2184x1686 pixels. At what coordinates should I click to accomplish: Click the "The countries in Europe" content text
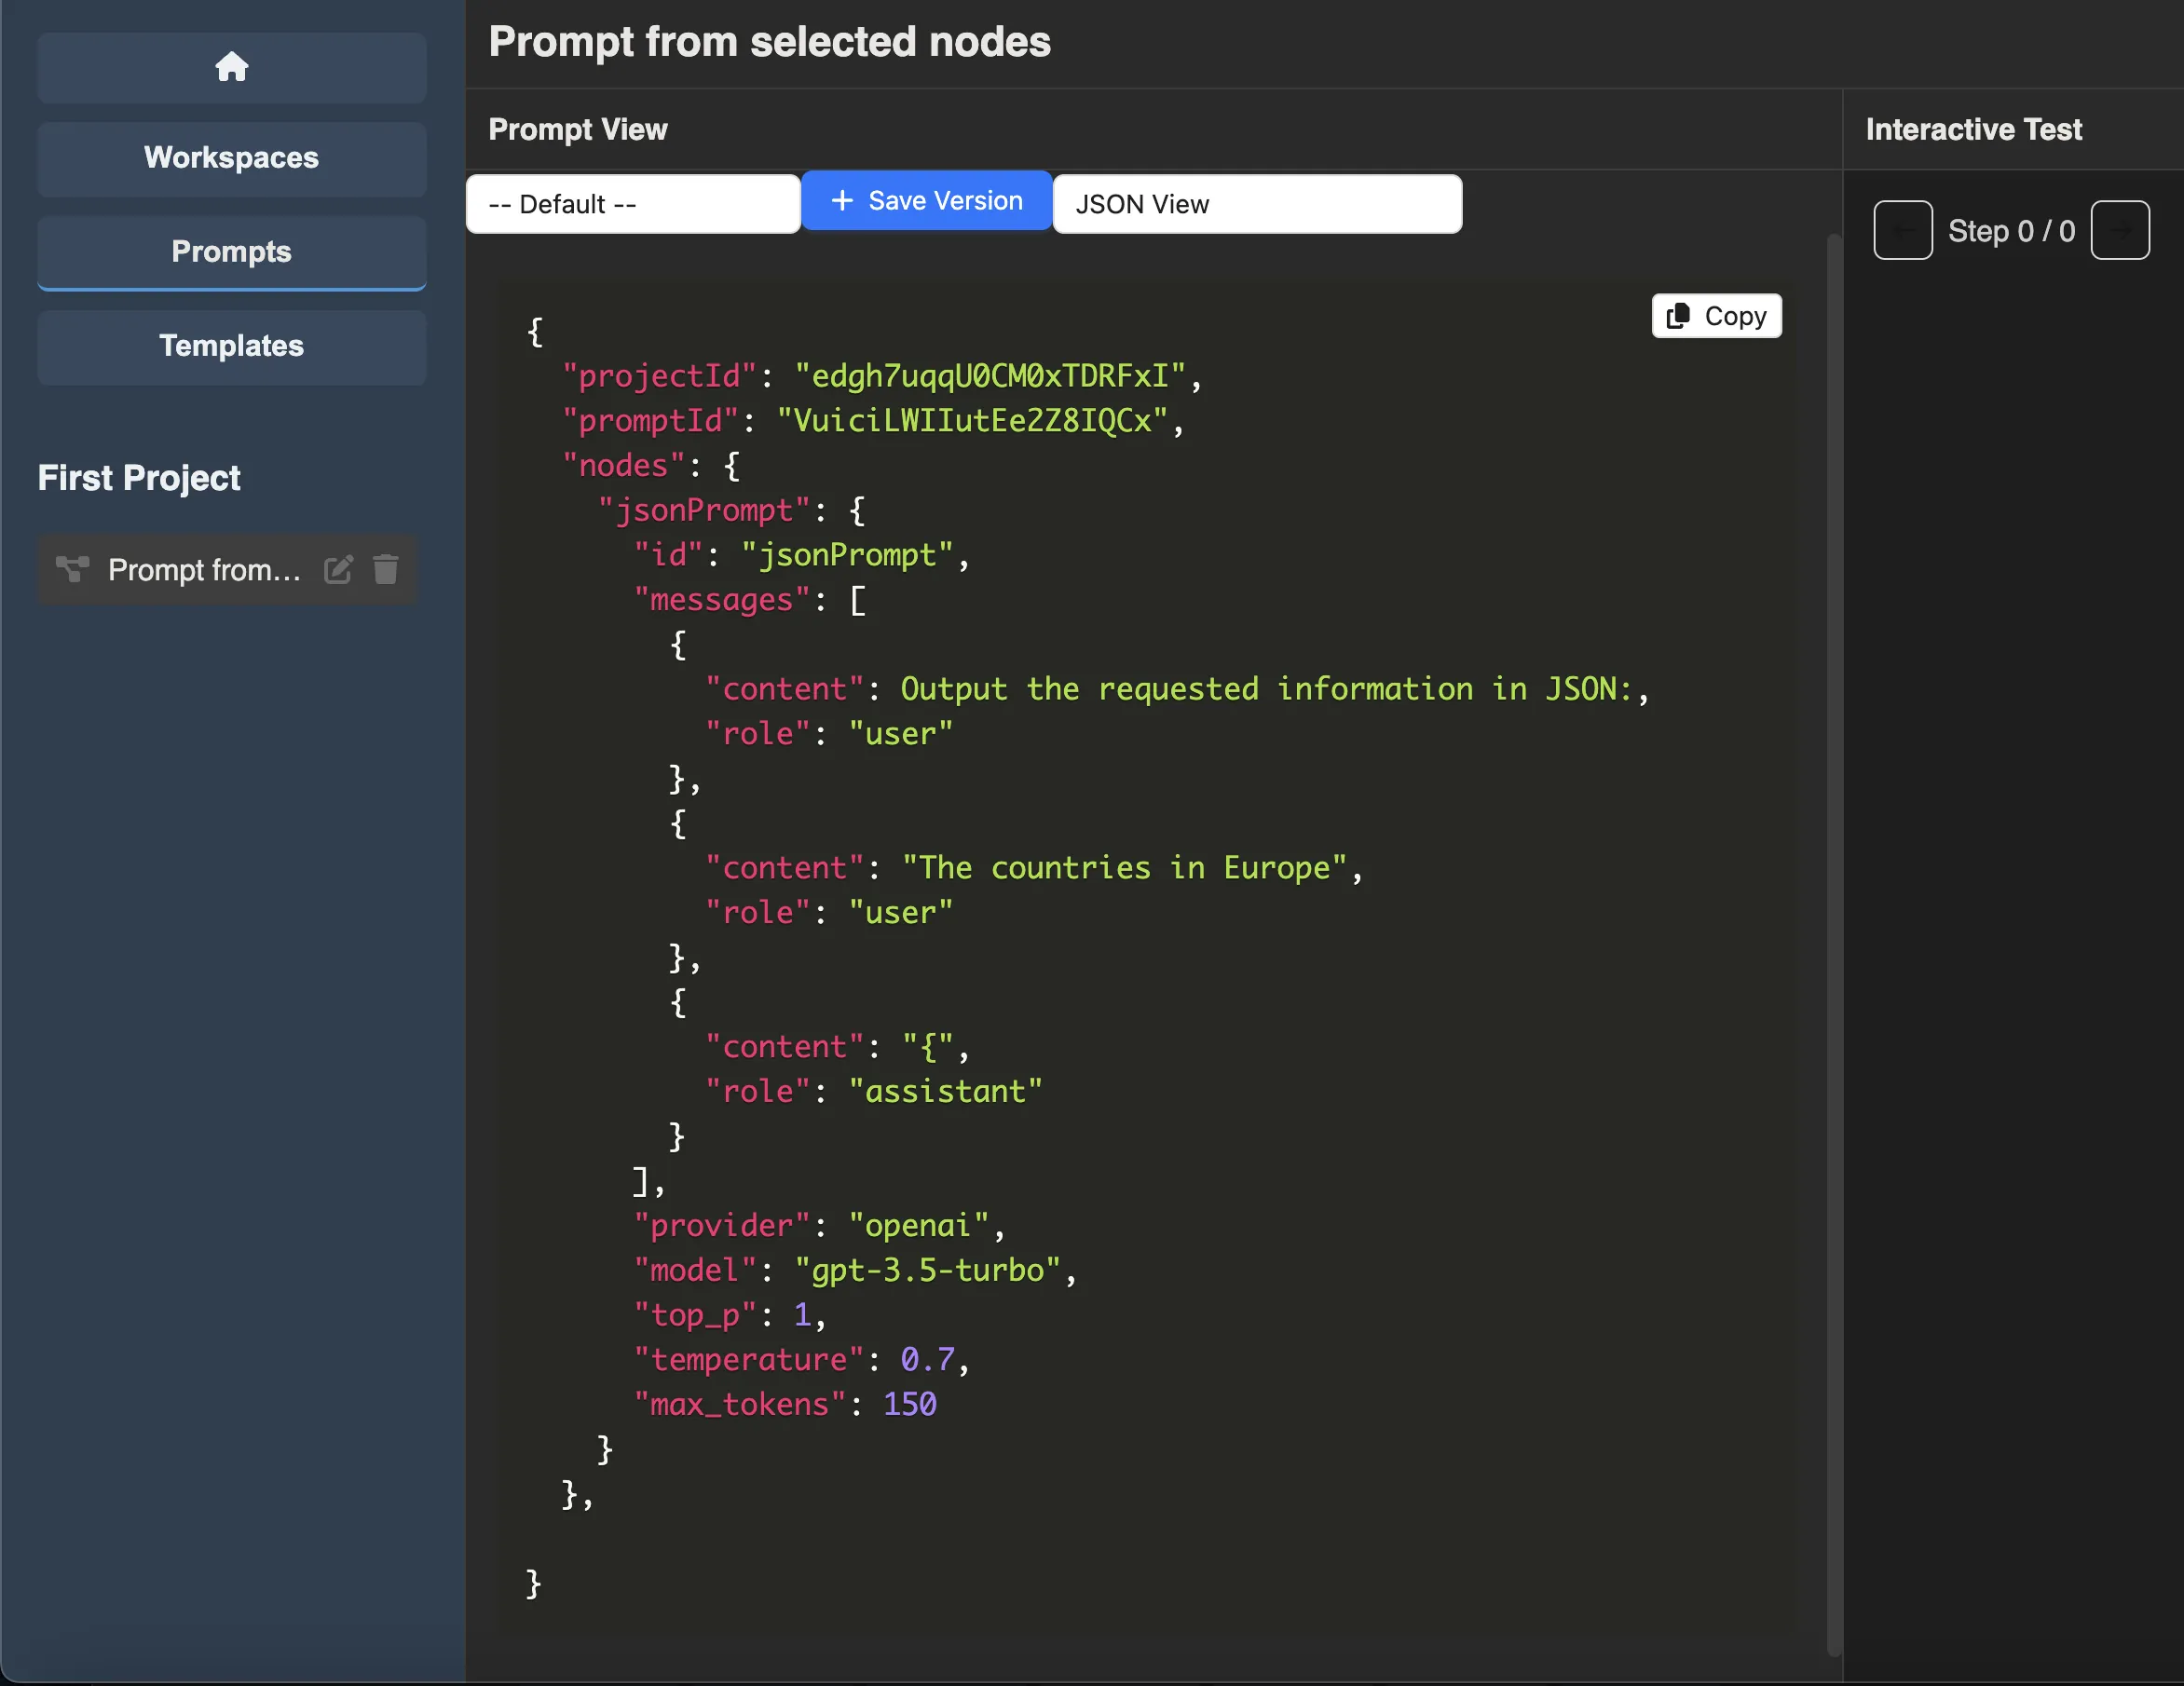coord(1125,868)
